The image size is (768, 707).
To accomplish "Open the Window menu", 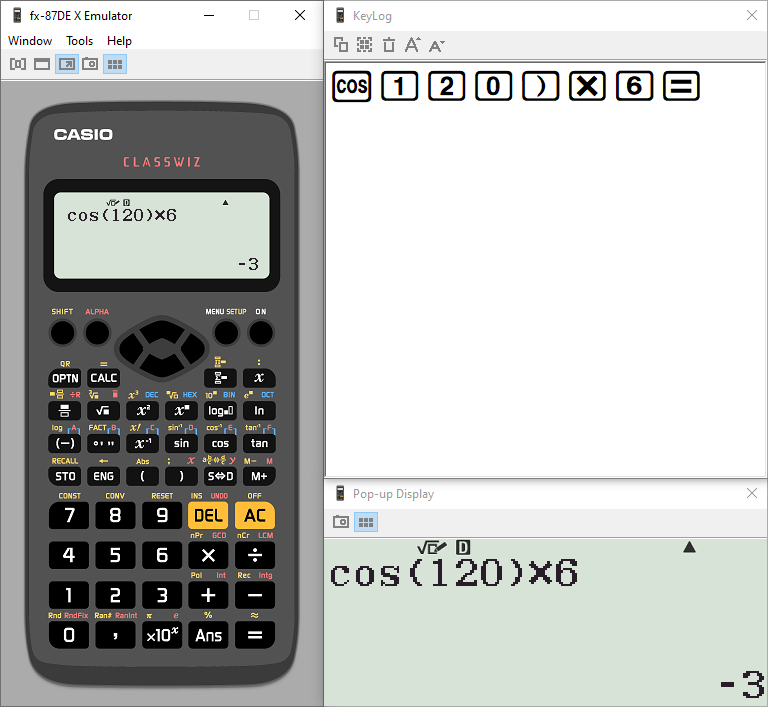I will pos(30,41).
